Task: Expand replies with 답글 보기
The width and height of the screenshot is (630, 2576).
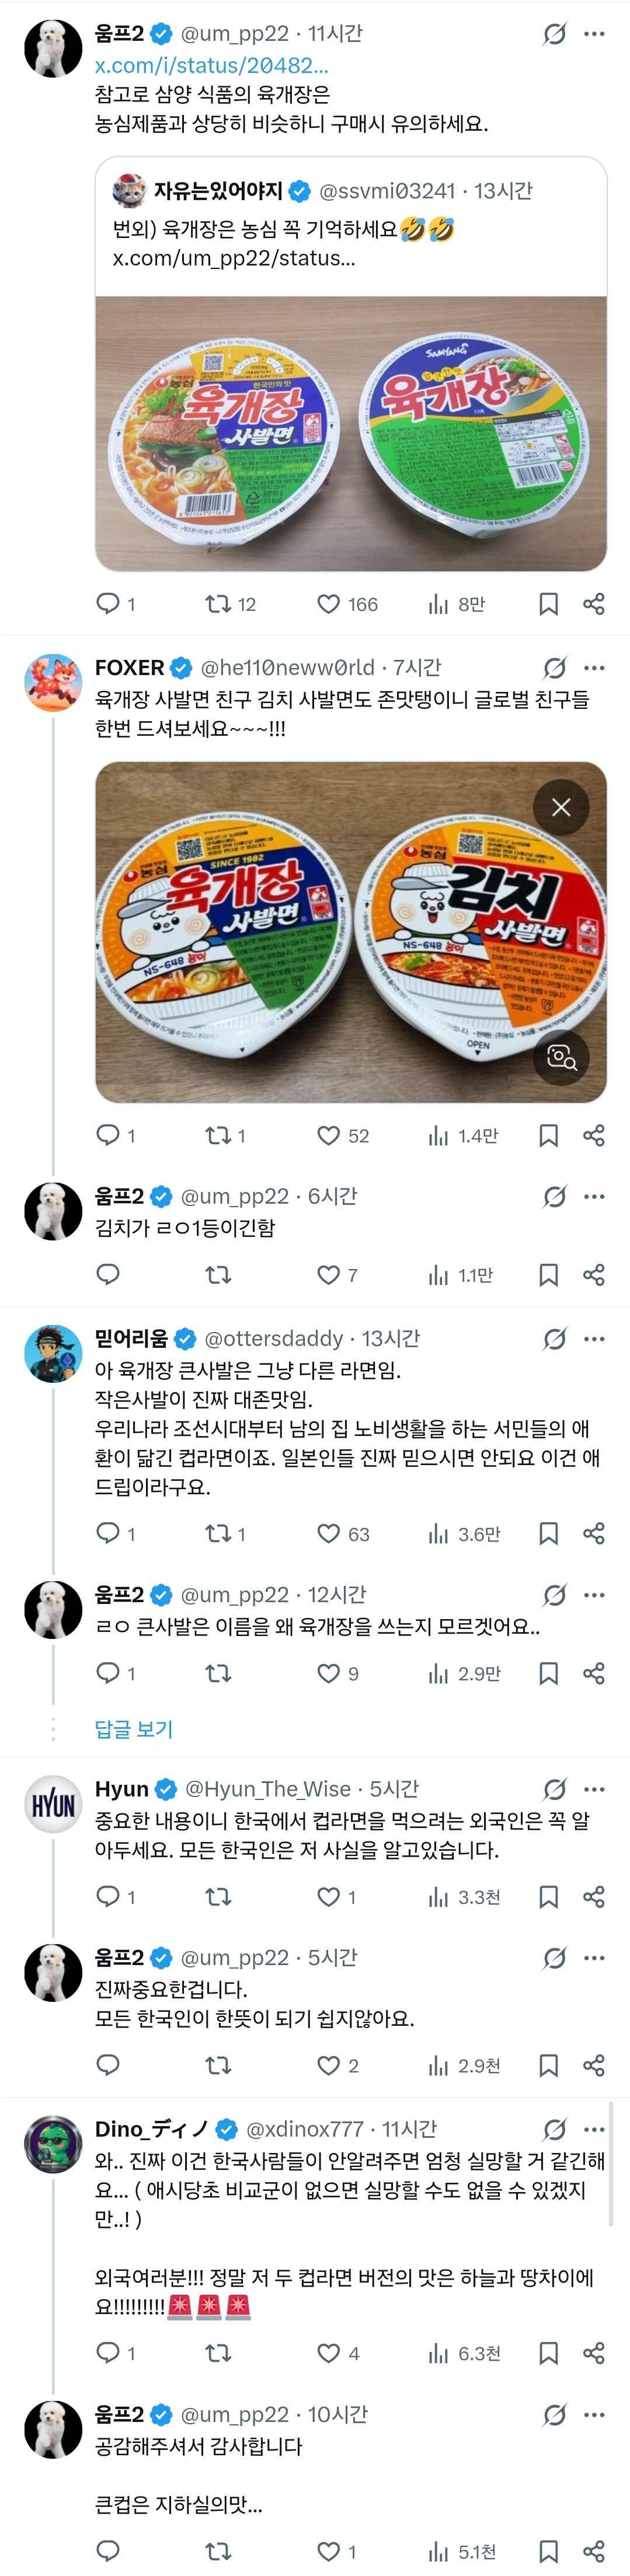Action: [x=134, y=1729]
